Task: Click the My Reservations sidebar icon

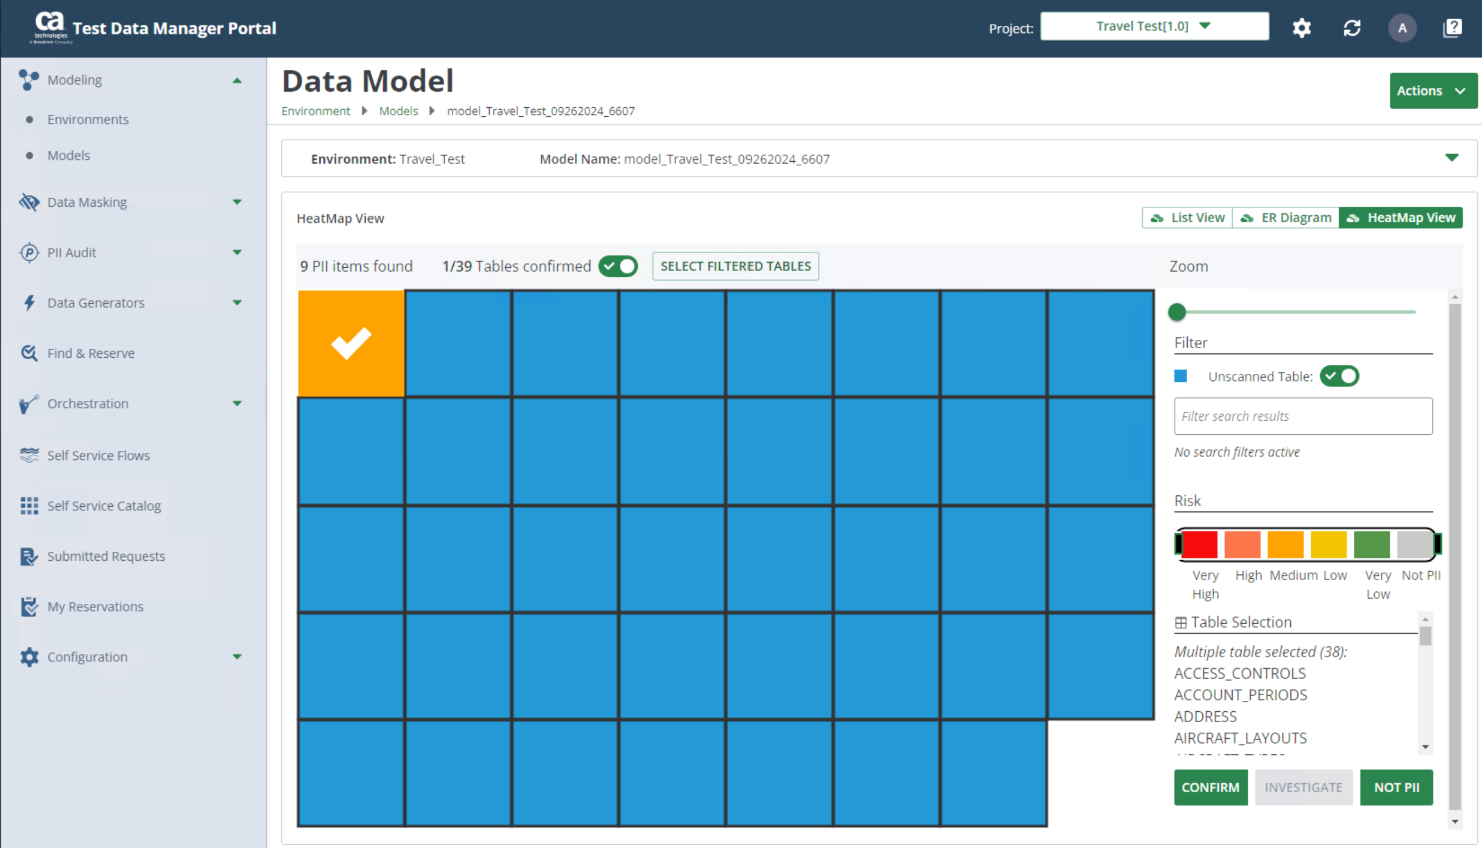Action: point(29,607)
